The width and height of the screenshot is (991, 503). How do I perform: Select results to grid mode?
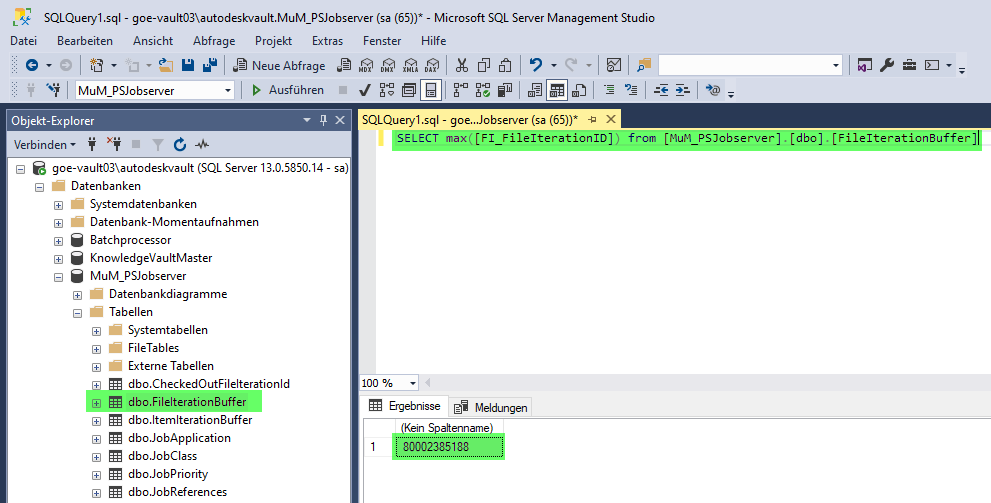click(x=557, y=90)
